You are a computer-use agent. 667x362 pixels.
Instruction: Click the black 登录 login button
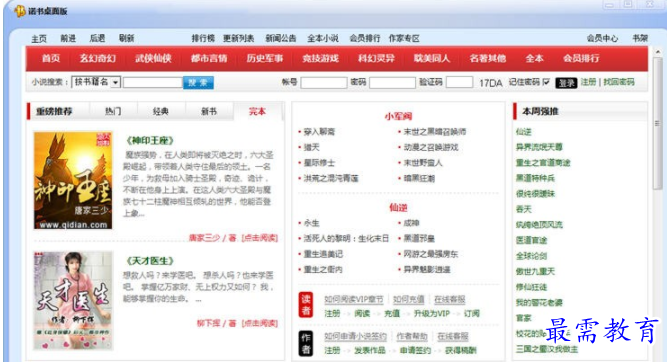(566, 83)
